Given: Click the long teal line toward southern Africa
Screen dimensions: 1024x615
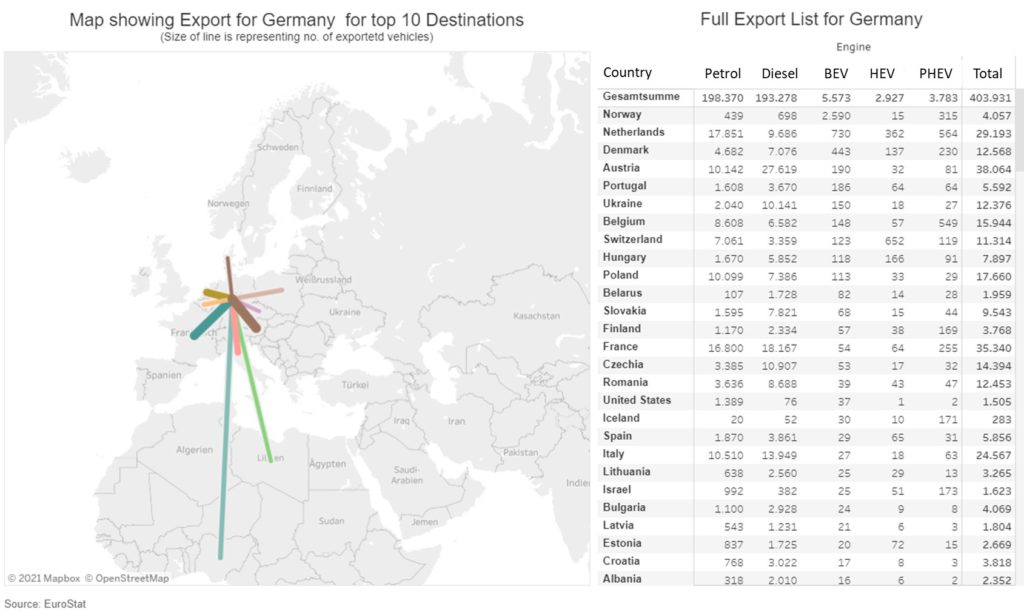Looking at the screenshot, I should click(225, 450).
